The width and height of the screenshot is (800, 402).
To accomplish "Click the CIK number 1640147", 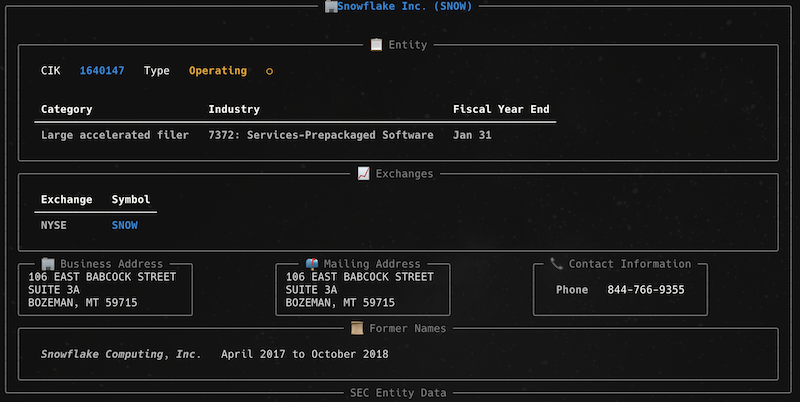I will [102, 71].
